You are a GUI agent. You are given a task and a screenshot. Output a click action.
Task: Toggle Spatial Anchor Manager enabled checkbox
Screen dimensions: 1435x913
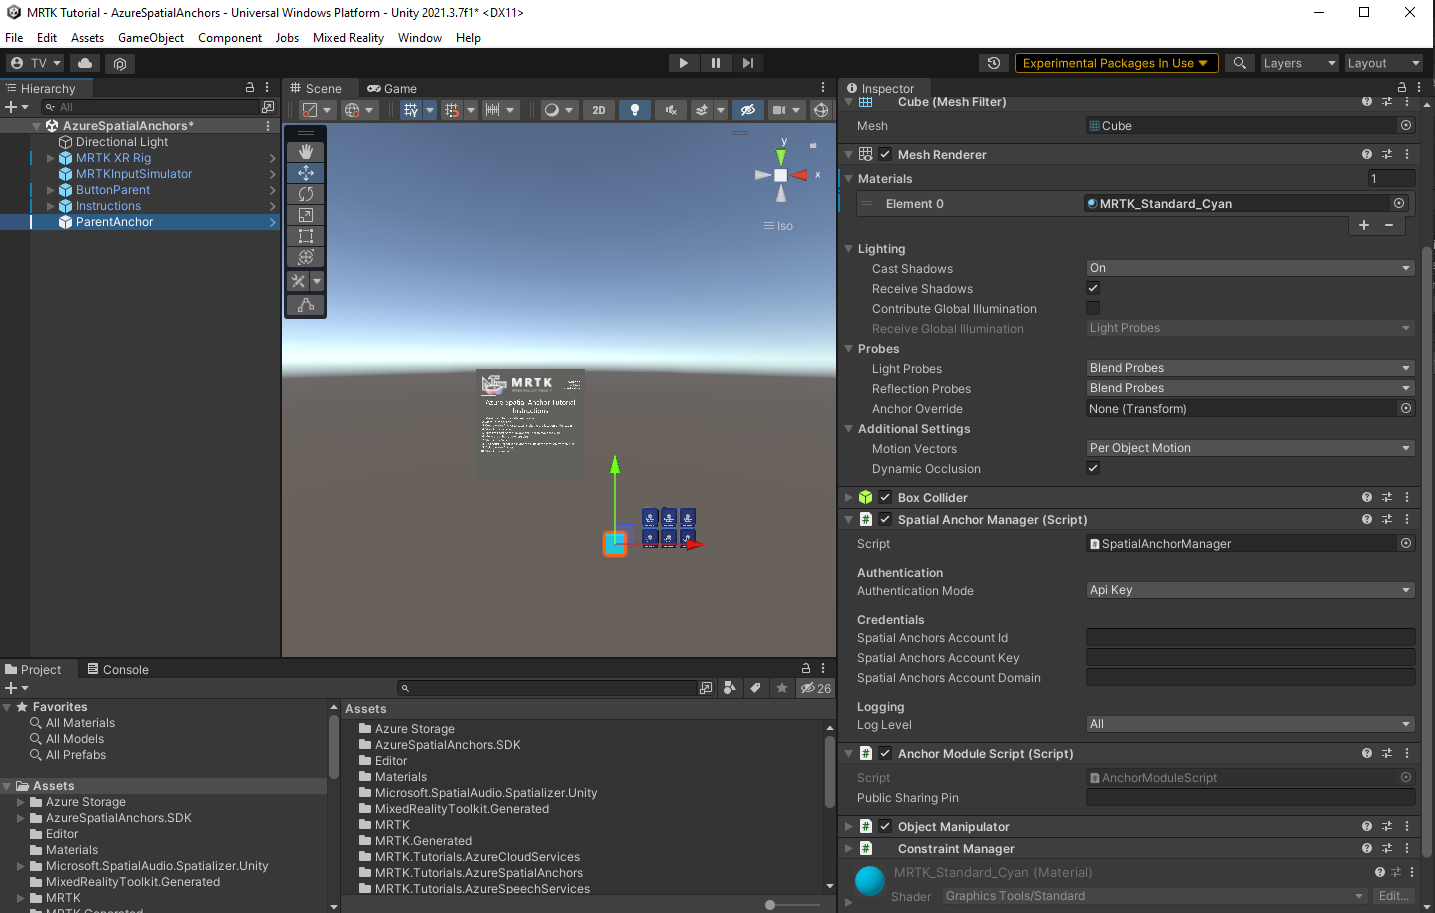(x=885, y=519)
